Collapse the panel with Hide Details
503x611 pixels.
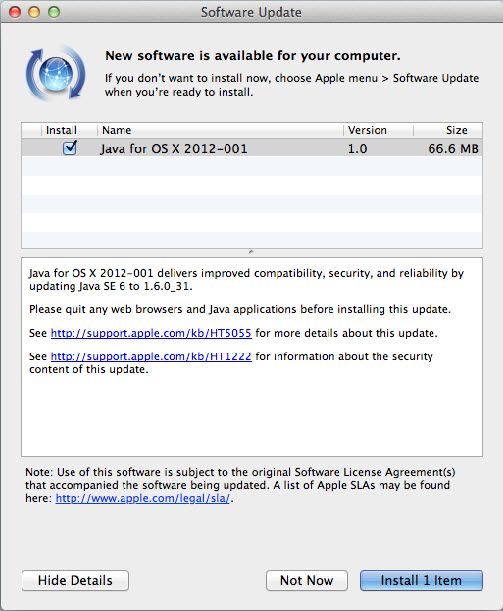75,580
